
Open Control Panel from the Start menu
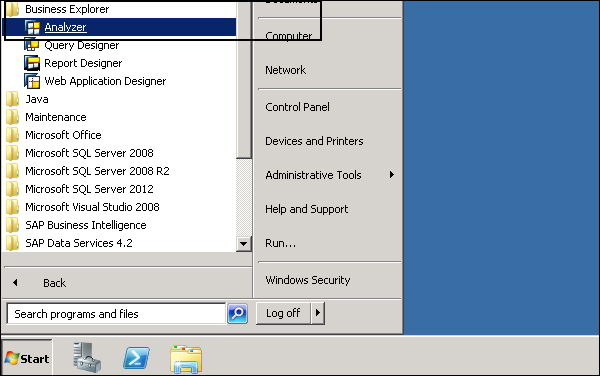tap(297, 107)
